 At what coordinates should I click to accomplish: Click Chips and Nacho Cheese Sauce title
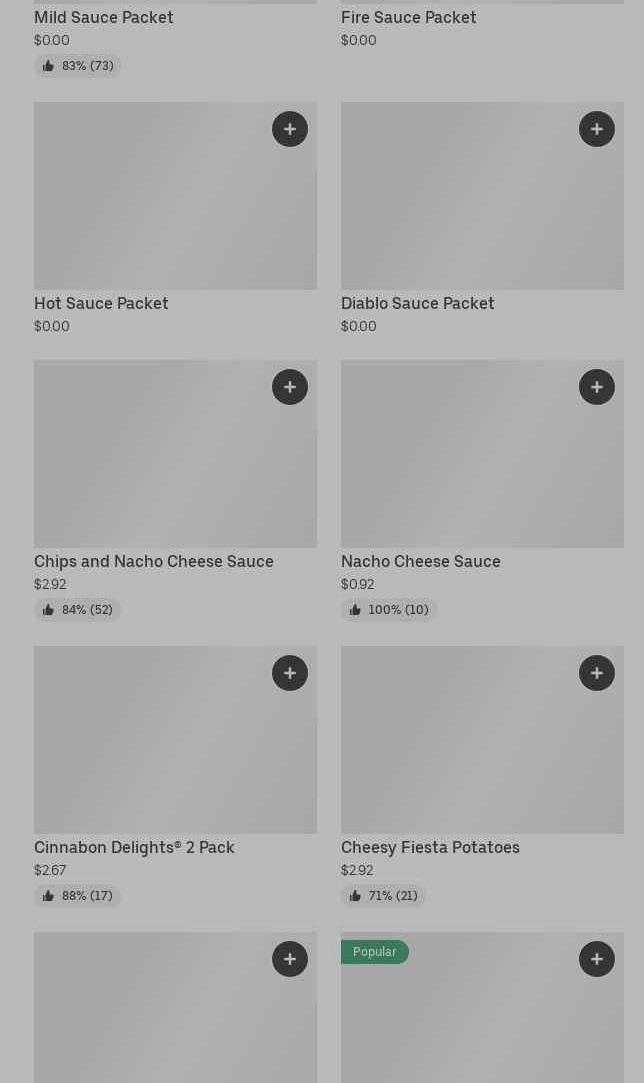pos(153,562)
